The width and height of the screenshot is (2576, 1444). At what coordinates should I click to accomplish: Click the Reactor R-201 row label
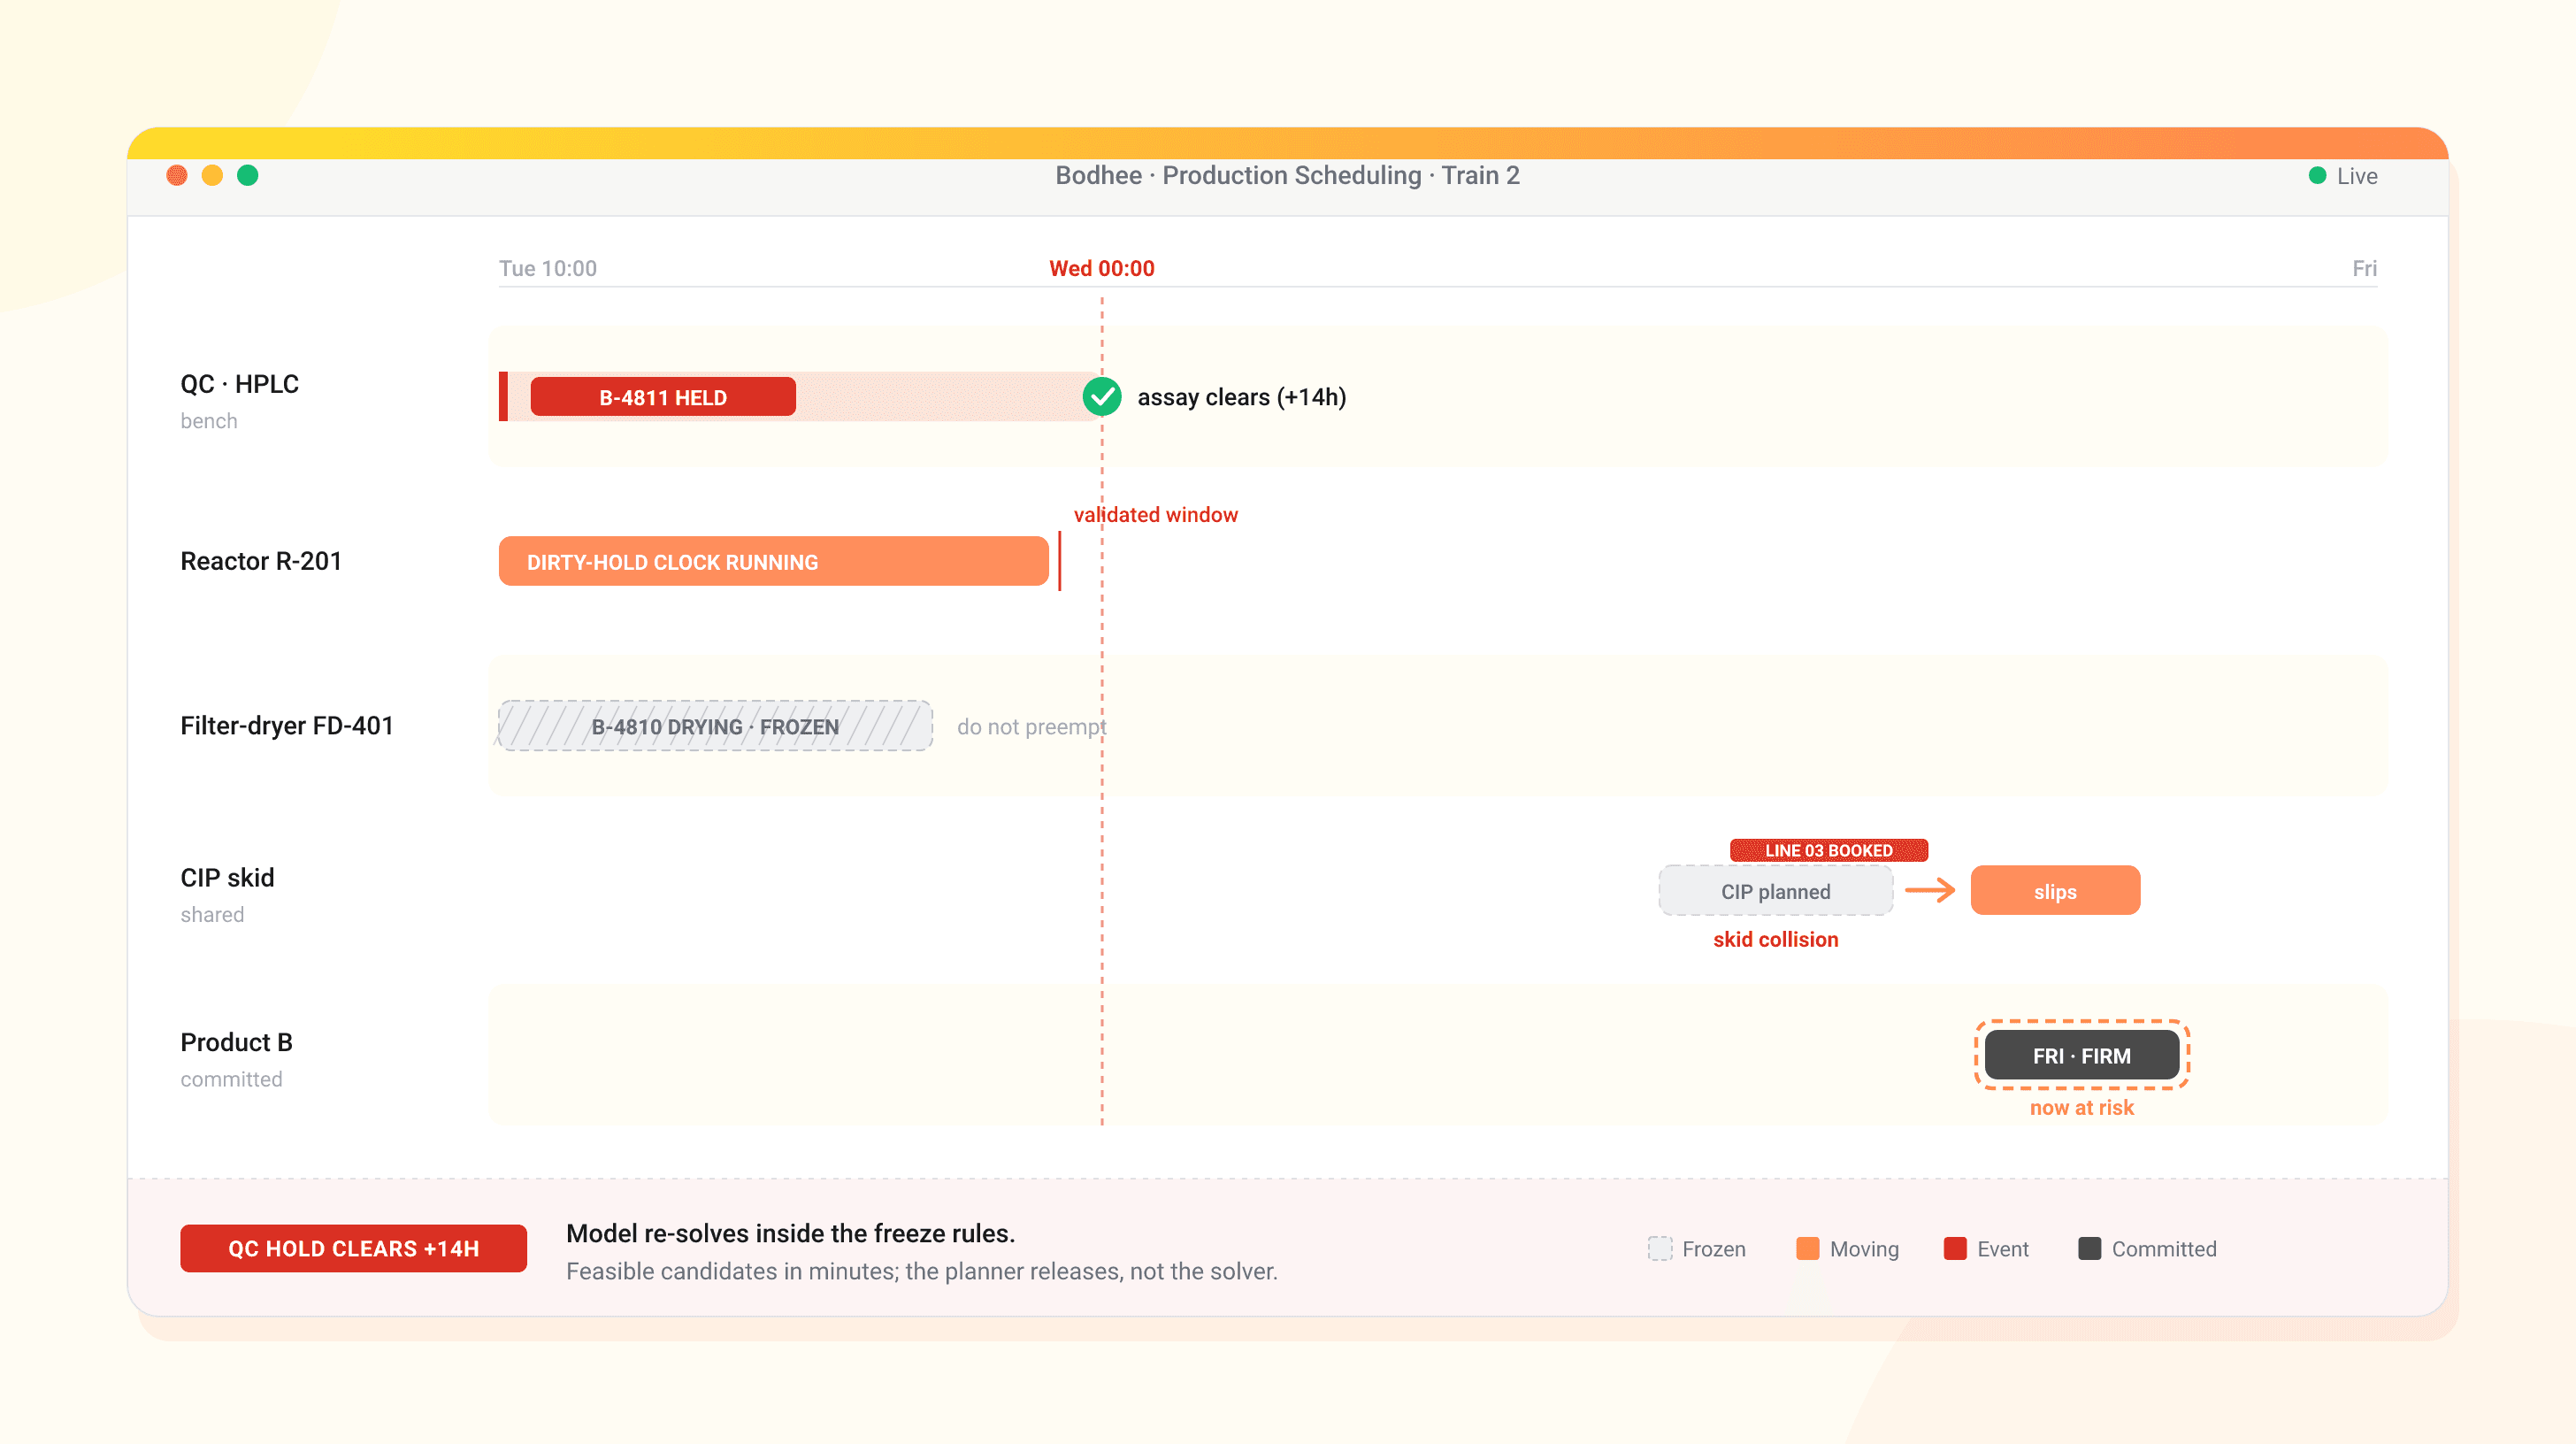click(x=261, y=561)
